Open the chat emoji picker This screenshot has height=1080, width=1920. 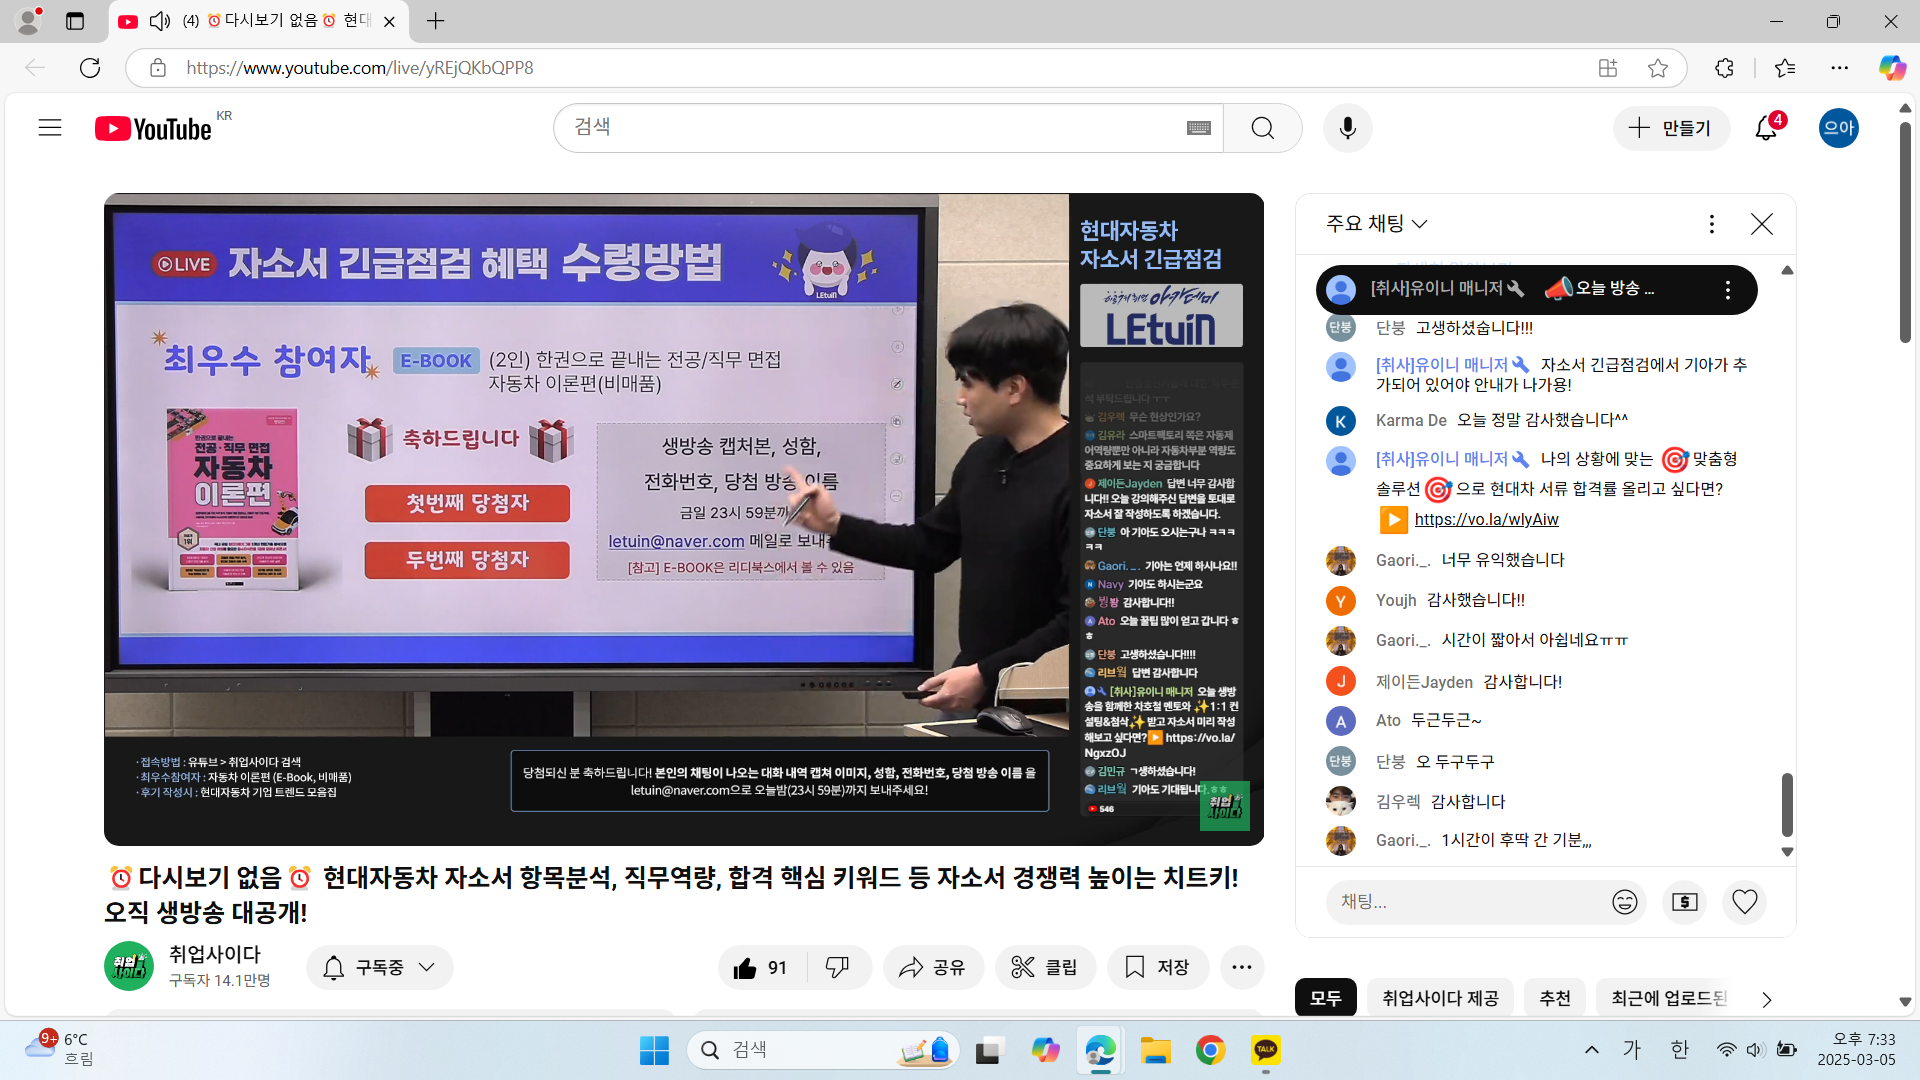(x=1625, y=902)
